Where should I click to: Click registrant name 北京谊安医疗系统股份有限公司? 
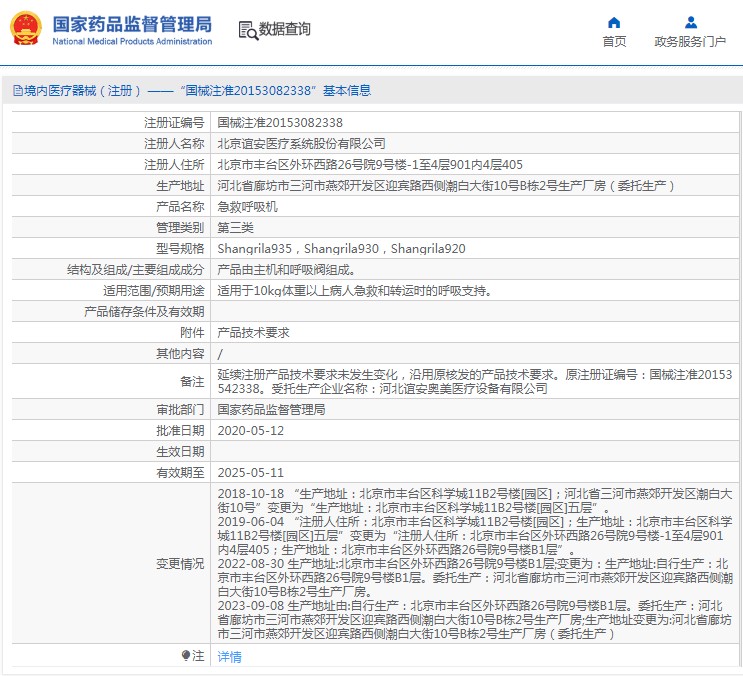301,143
